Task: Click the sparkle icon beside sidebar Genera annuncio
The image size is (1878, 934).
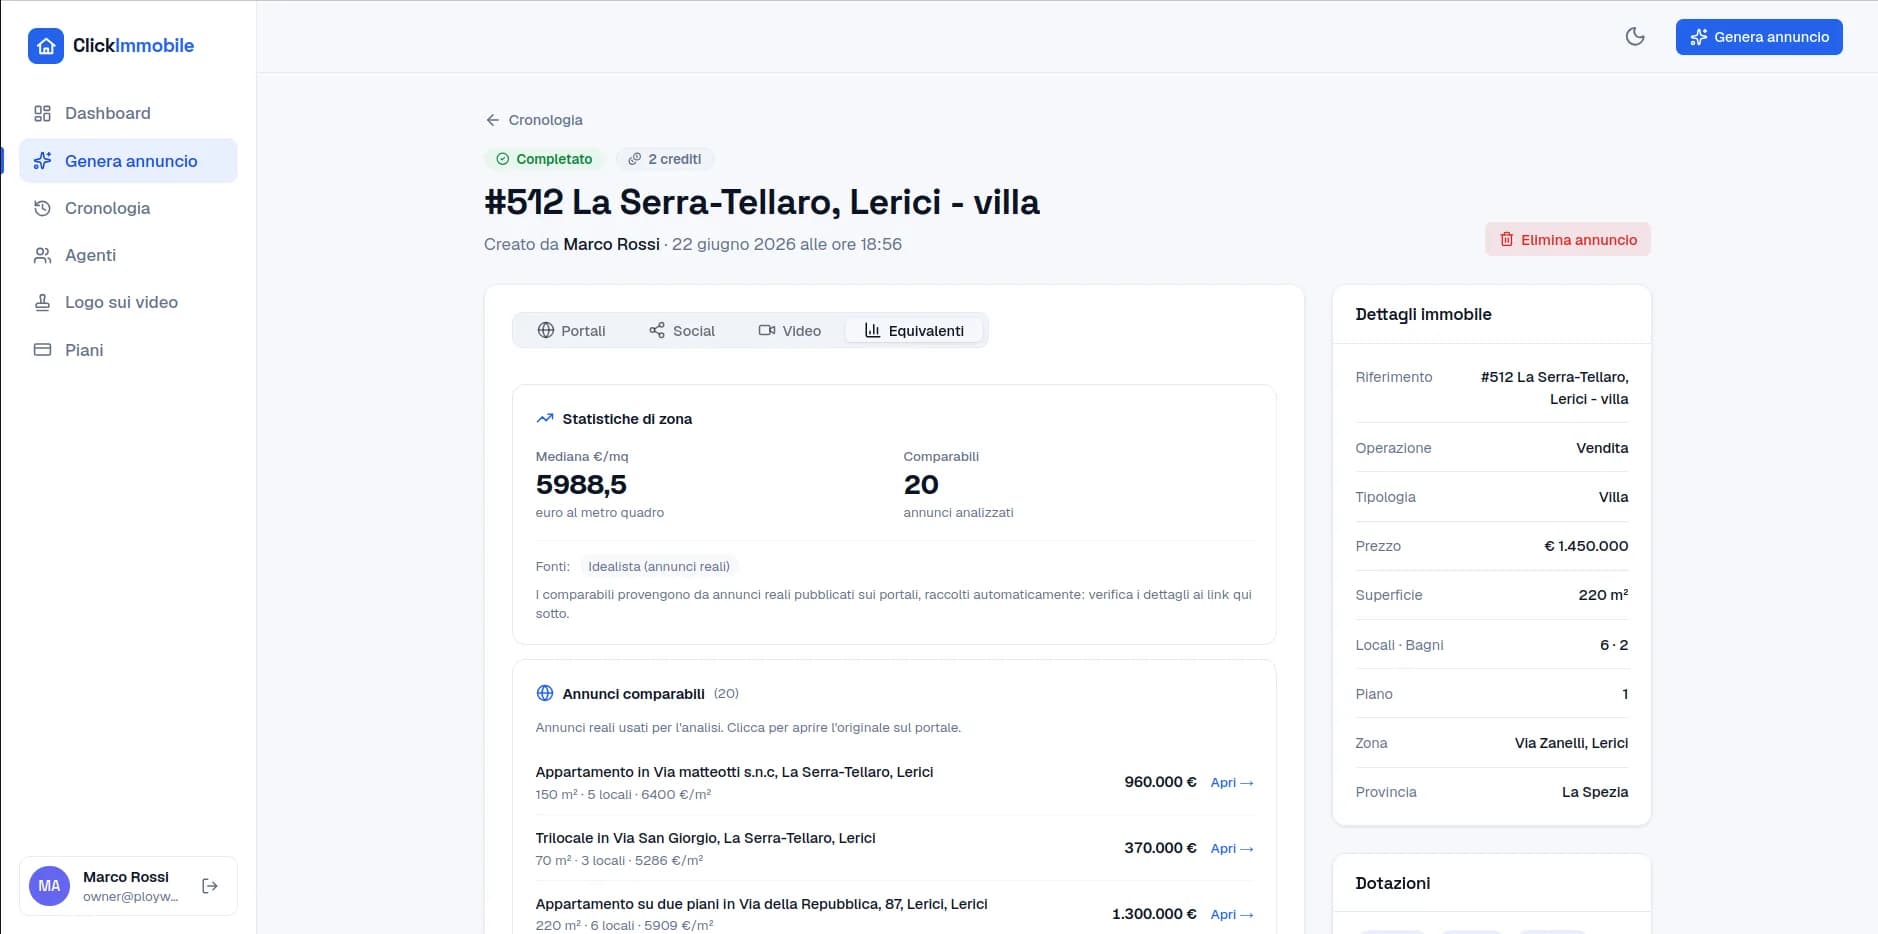Action: click(42, 161)
